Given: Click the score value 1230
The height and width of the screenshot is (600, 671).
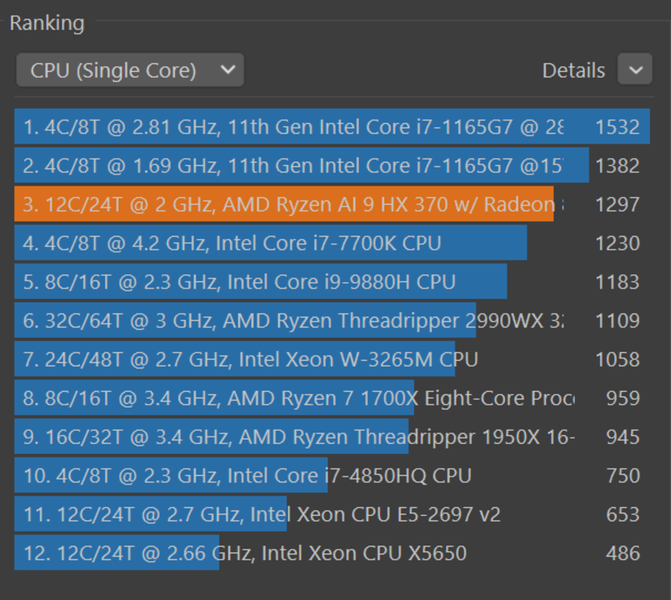Looking at the screenshot, I should (x=618, y=243).
